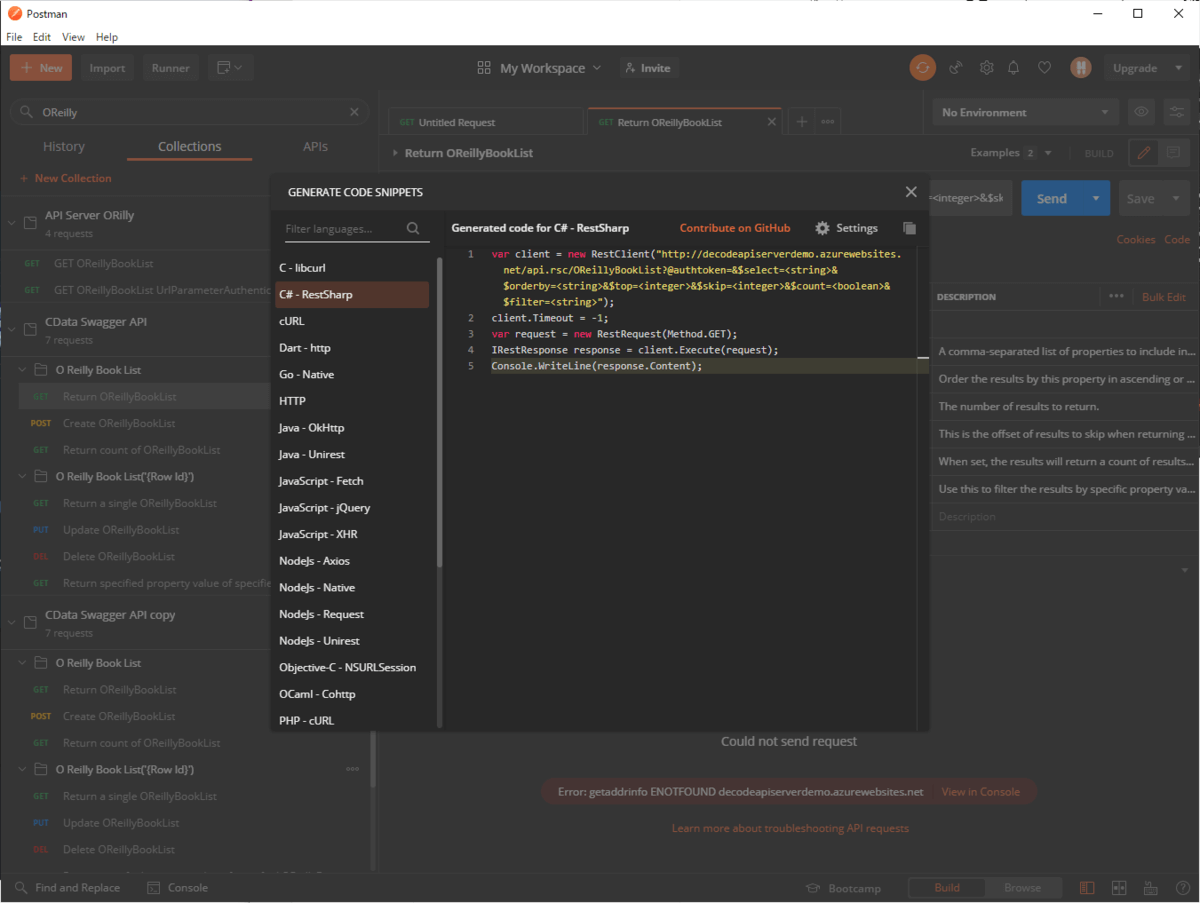This screenshot has height=903, width=1200.
Task: Click the open new window icon
Action: (x=229, y=68)
